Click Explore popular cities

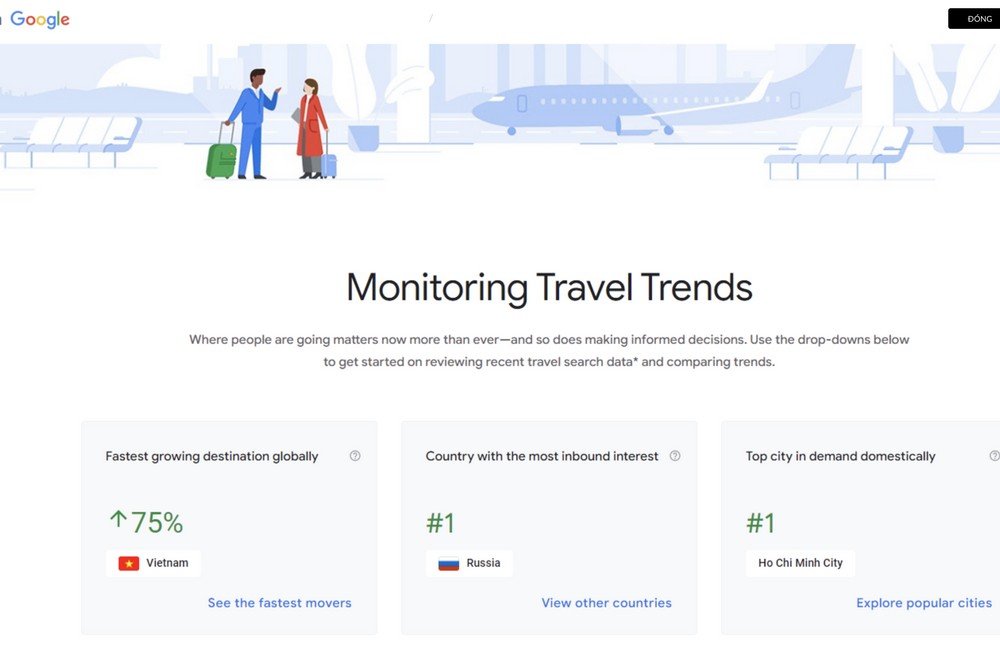(x=923, y=602)
